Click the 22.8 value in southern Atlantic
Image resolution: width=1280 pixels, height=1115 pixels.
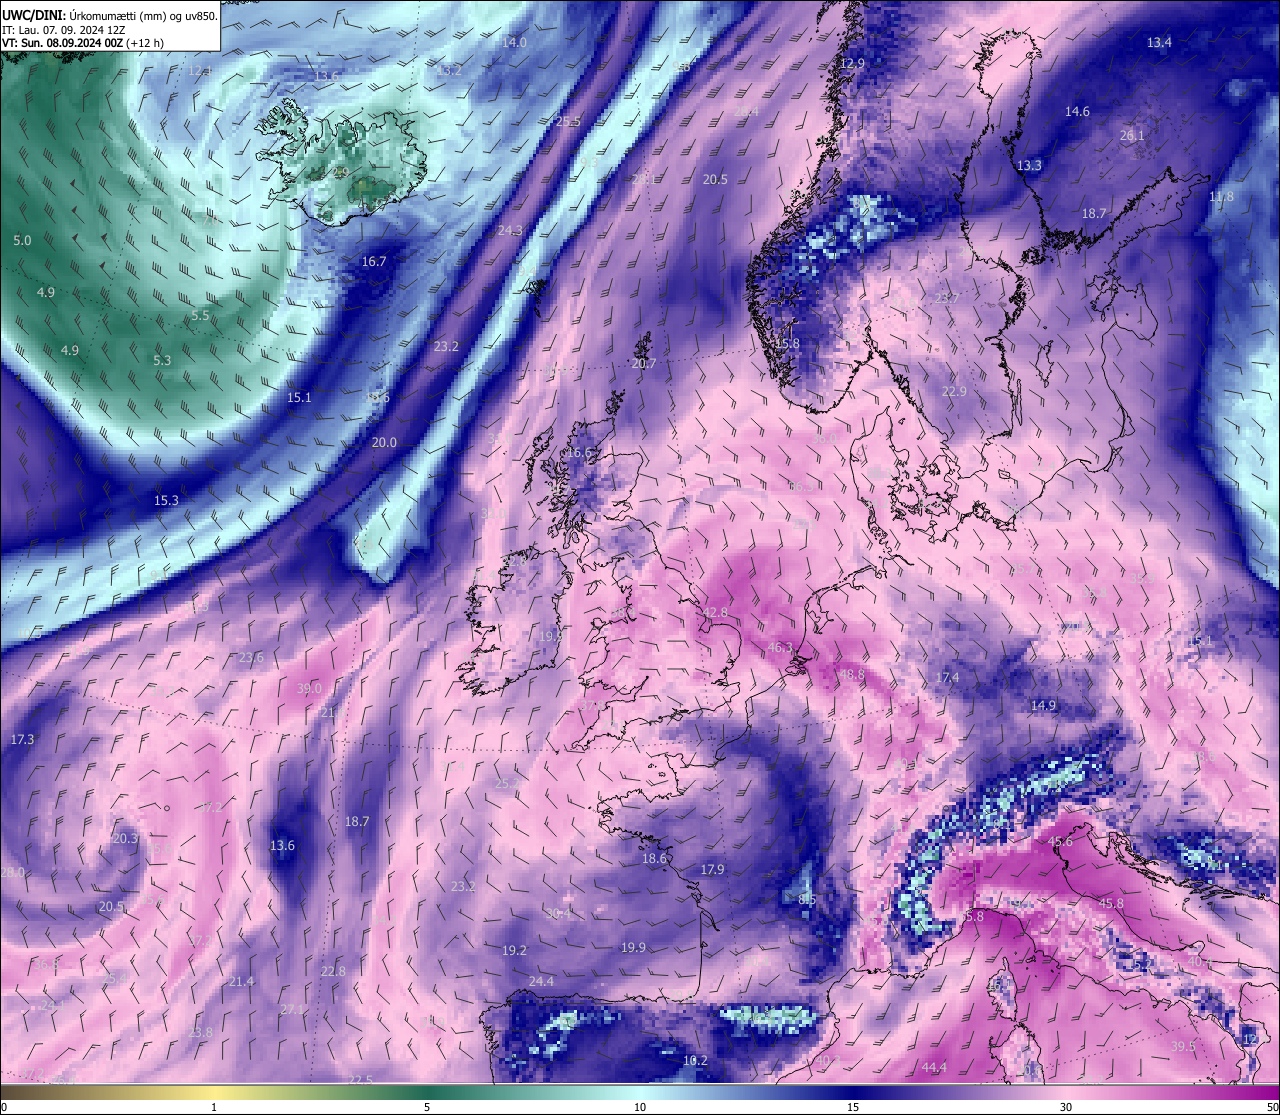(x=333, y=972)
